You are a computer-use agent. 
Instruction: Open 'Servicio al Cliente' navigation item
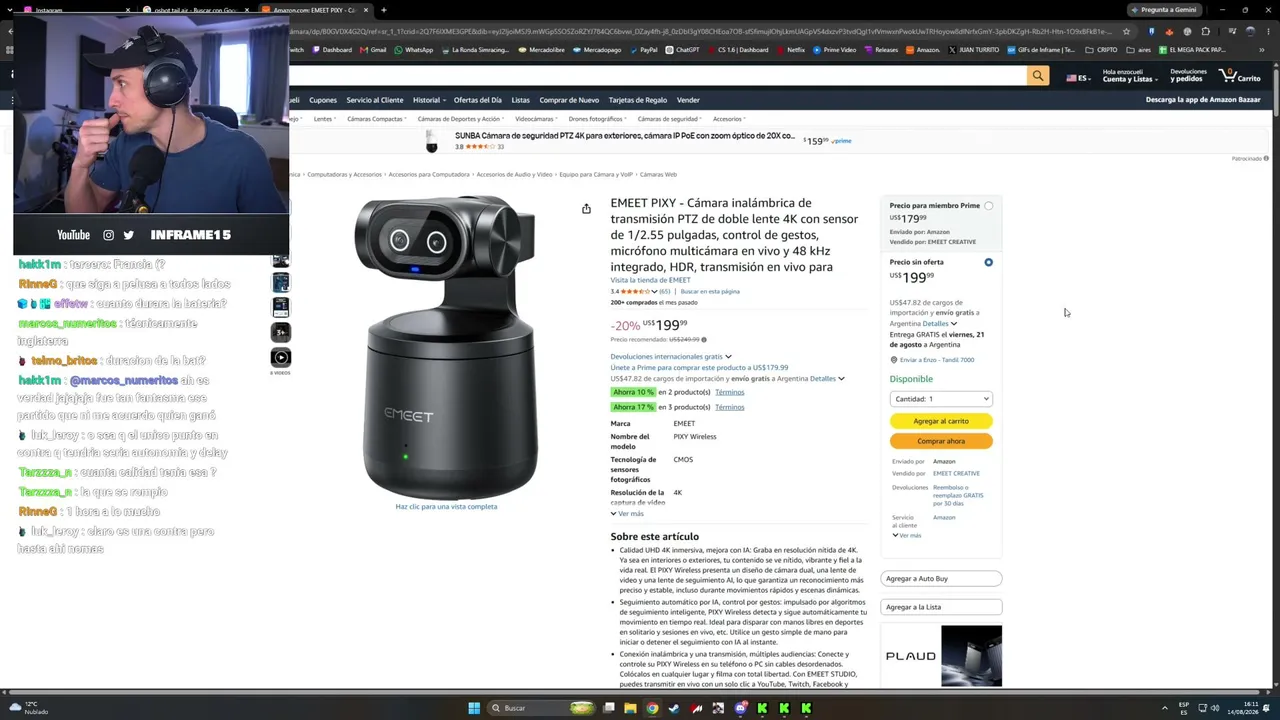375,100
